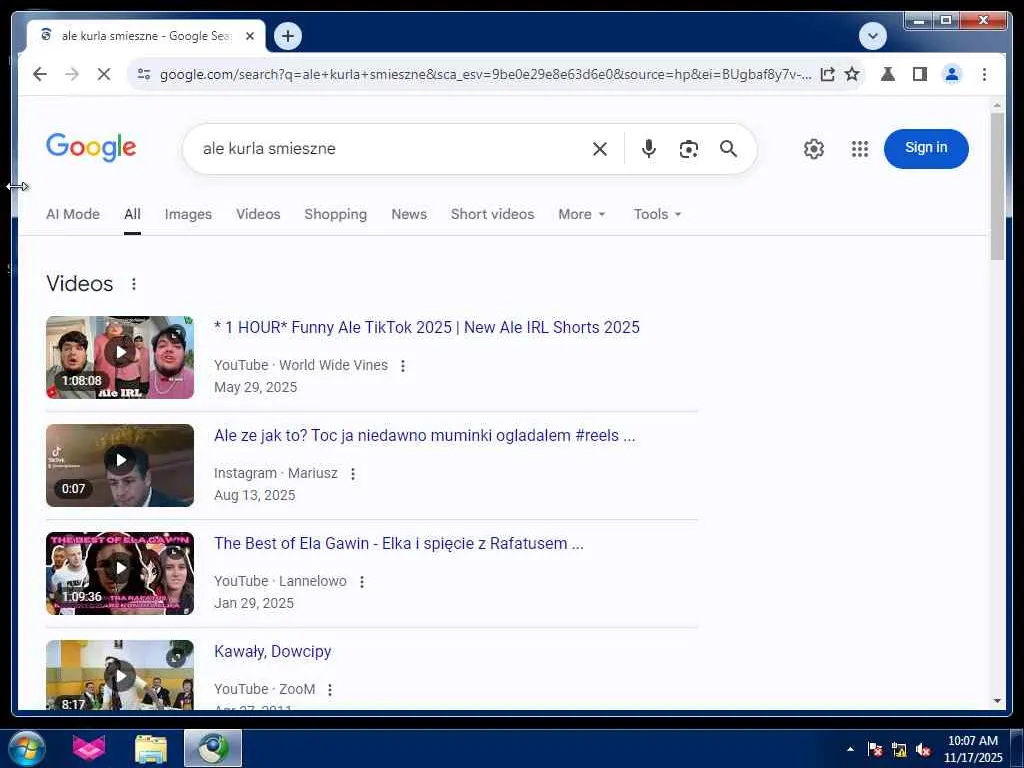Viewport: 1024px width, 768px height.
Task: Submit search with the magnifier icon
Action: click(728, 149)
